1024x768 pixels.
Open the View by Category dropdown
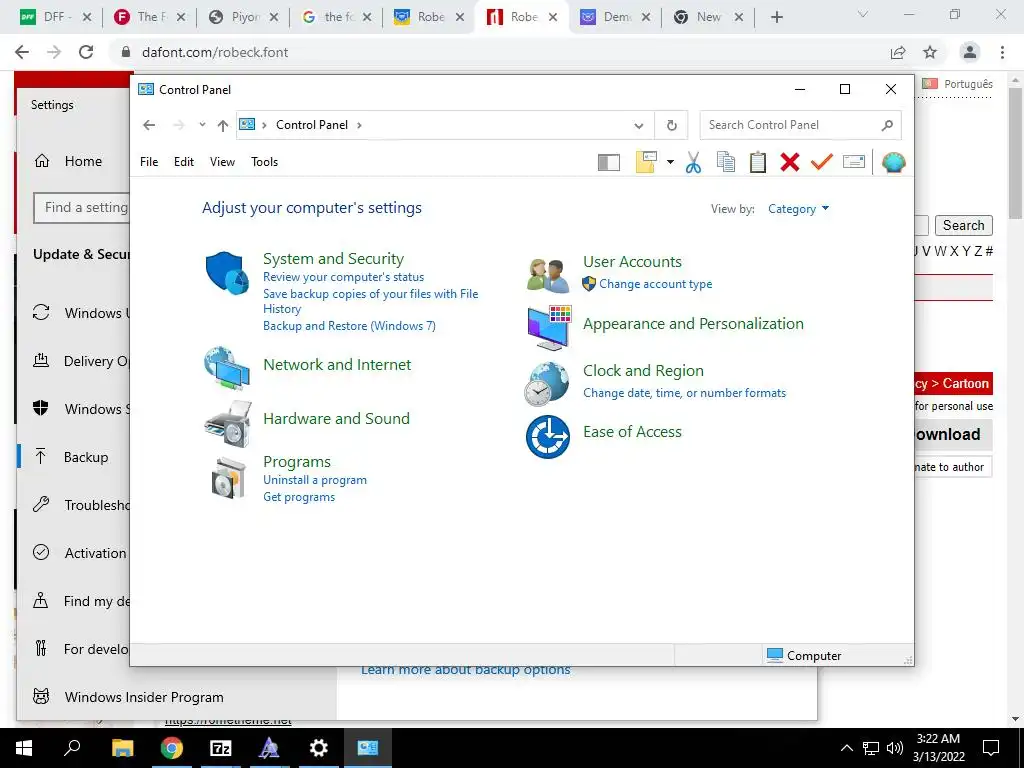[x=798, y=209]
